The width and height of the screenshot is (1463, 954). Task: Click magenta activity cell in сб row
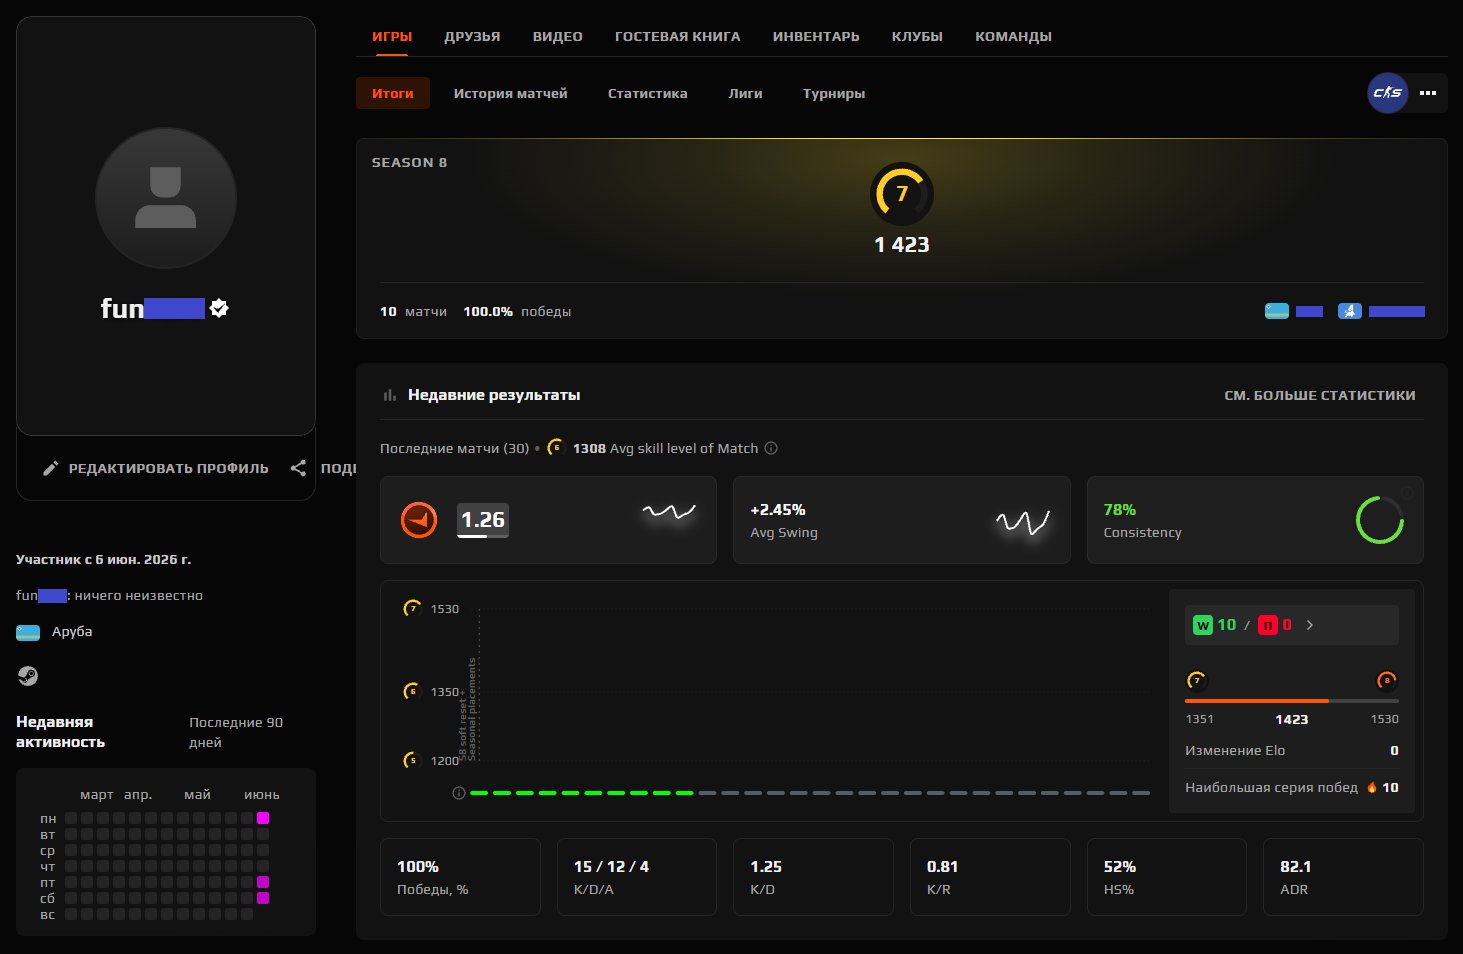click(x=263, y=898)
